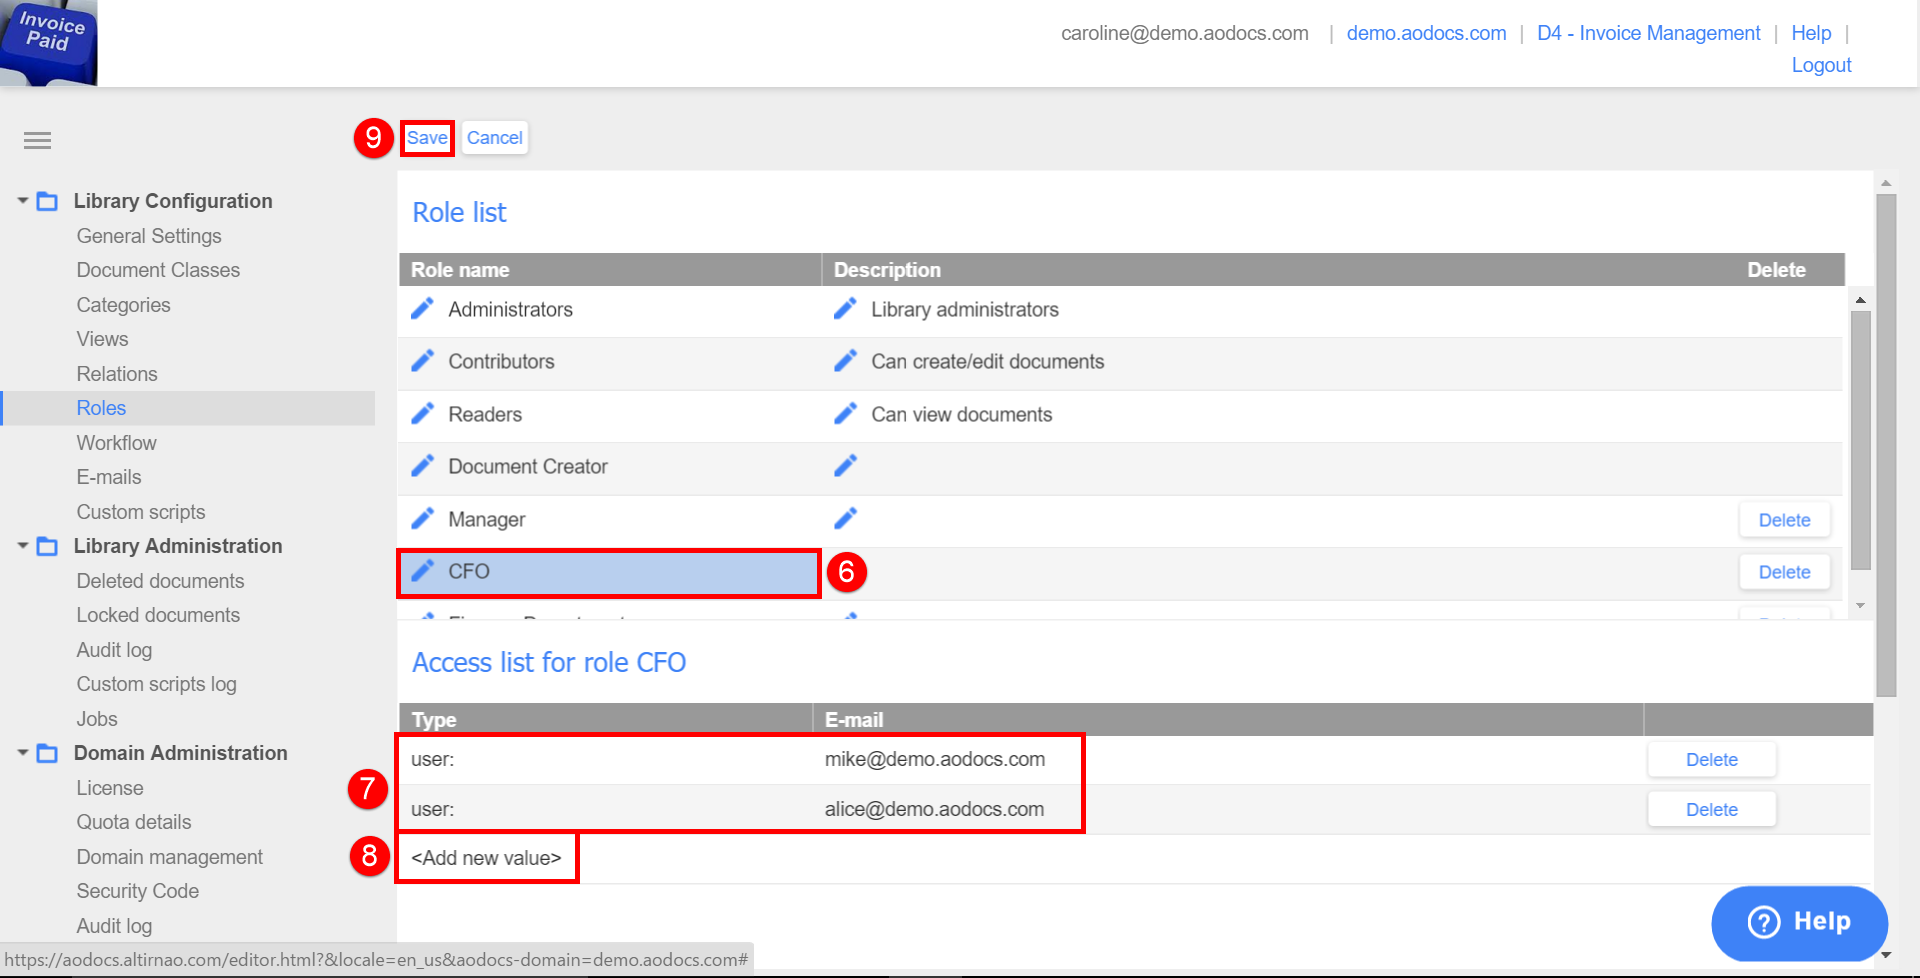This screenshot has width=1920, height=978.
Task: Open Relations in the sidebar
Action: pyautogui.click(x=117, y=374)
